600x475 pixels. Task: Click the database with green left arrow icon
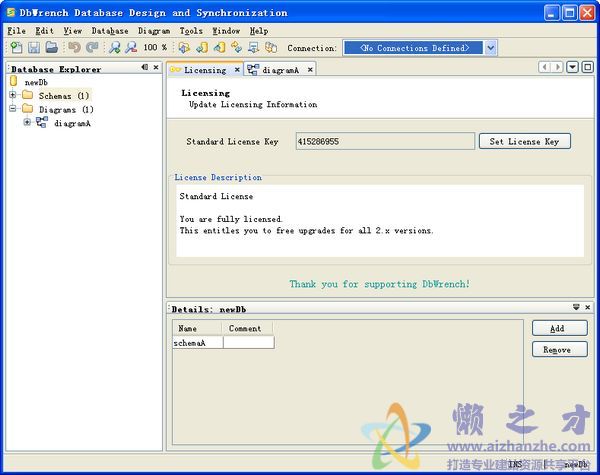202,47
